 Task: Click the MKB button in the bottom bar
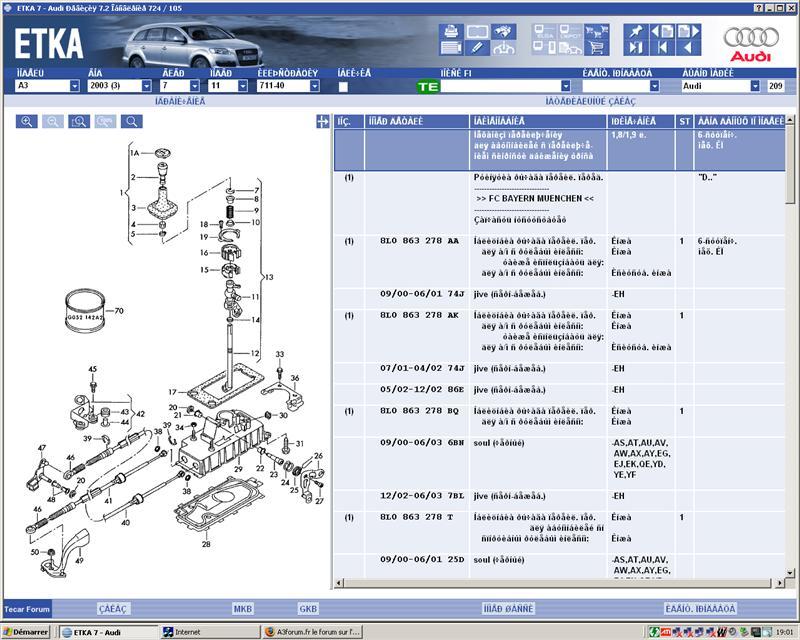pyautogui.click(x=242, y=609)
